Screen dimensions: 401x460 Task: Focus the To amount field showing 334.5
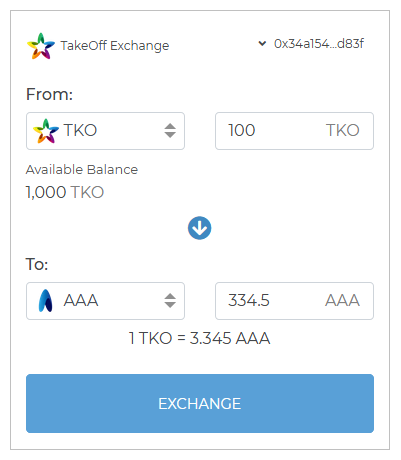pos(294,301)
